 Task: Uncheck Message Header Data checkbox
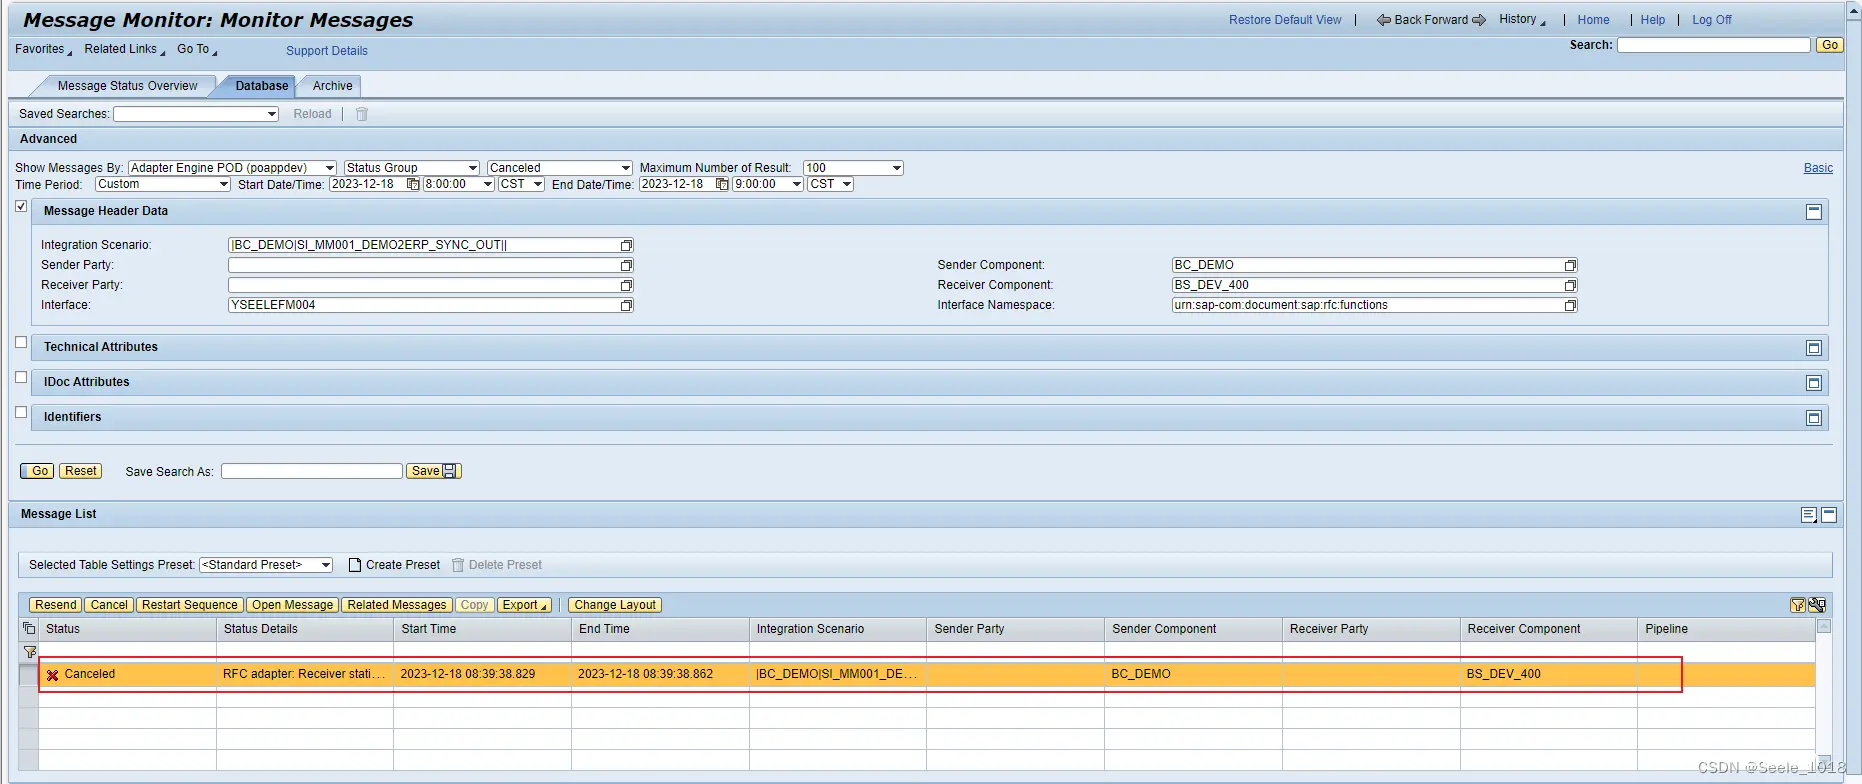pyautogui.click(x=21, y=206)
